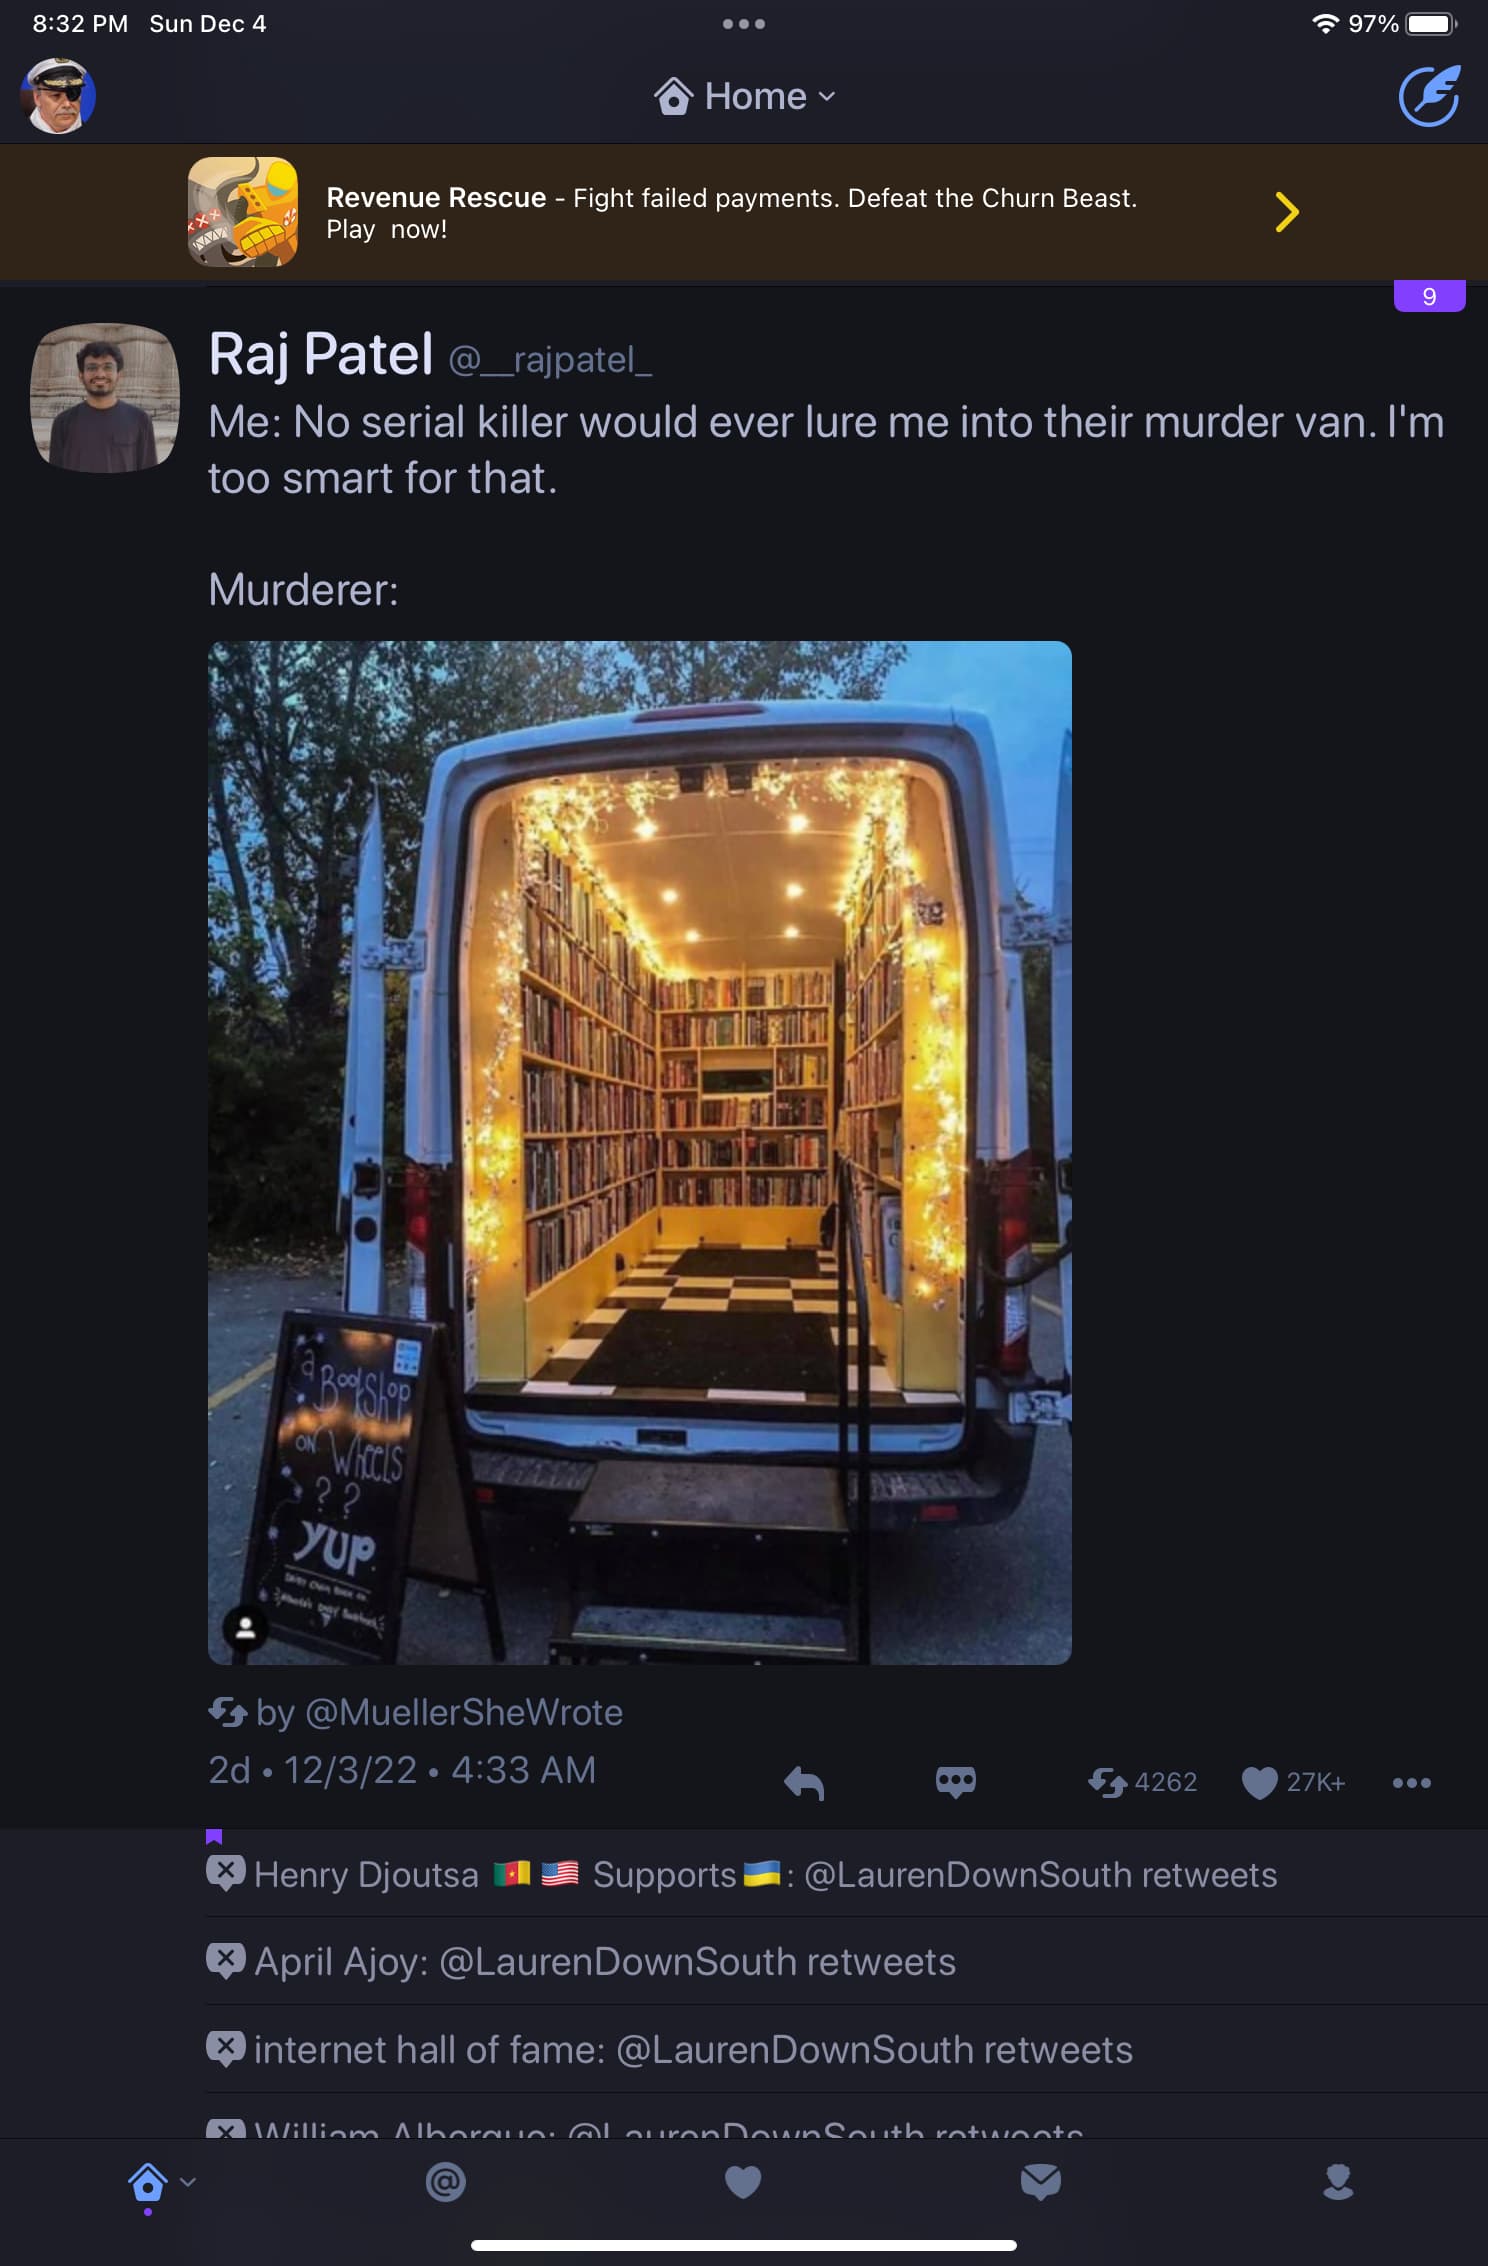
Task: Open the @__rajpatel_ username link
Action: click(x=550, y=360)
